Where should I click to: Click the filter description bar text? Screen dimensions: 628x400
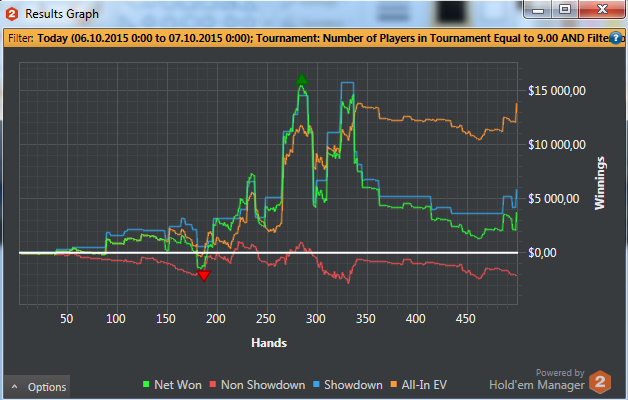pos(316,38)
